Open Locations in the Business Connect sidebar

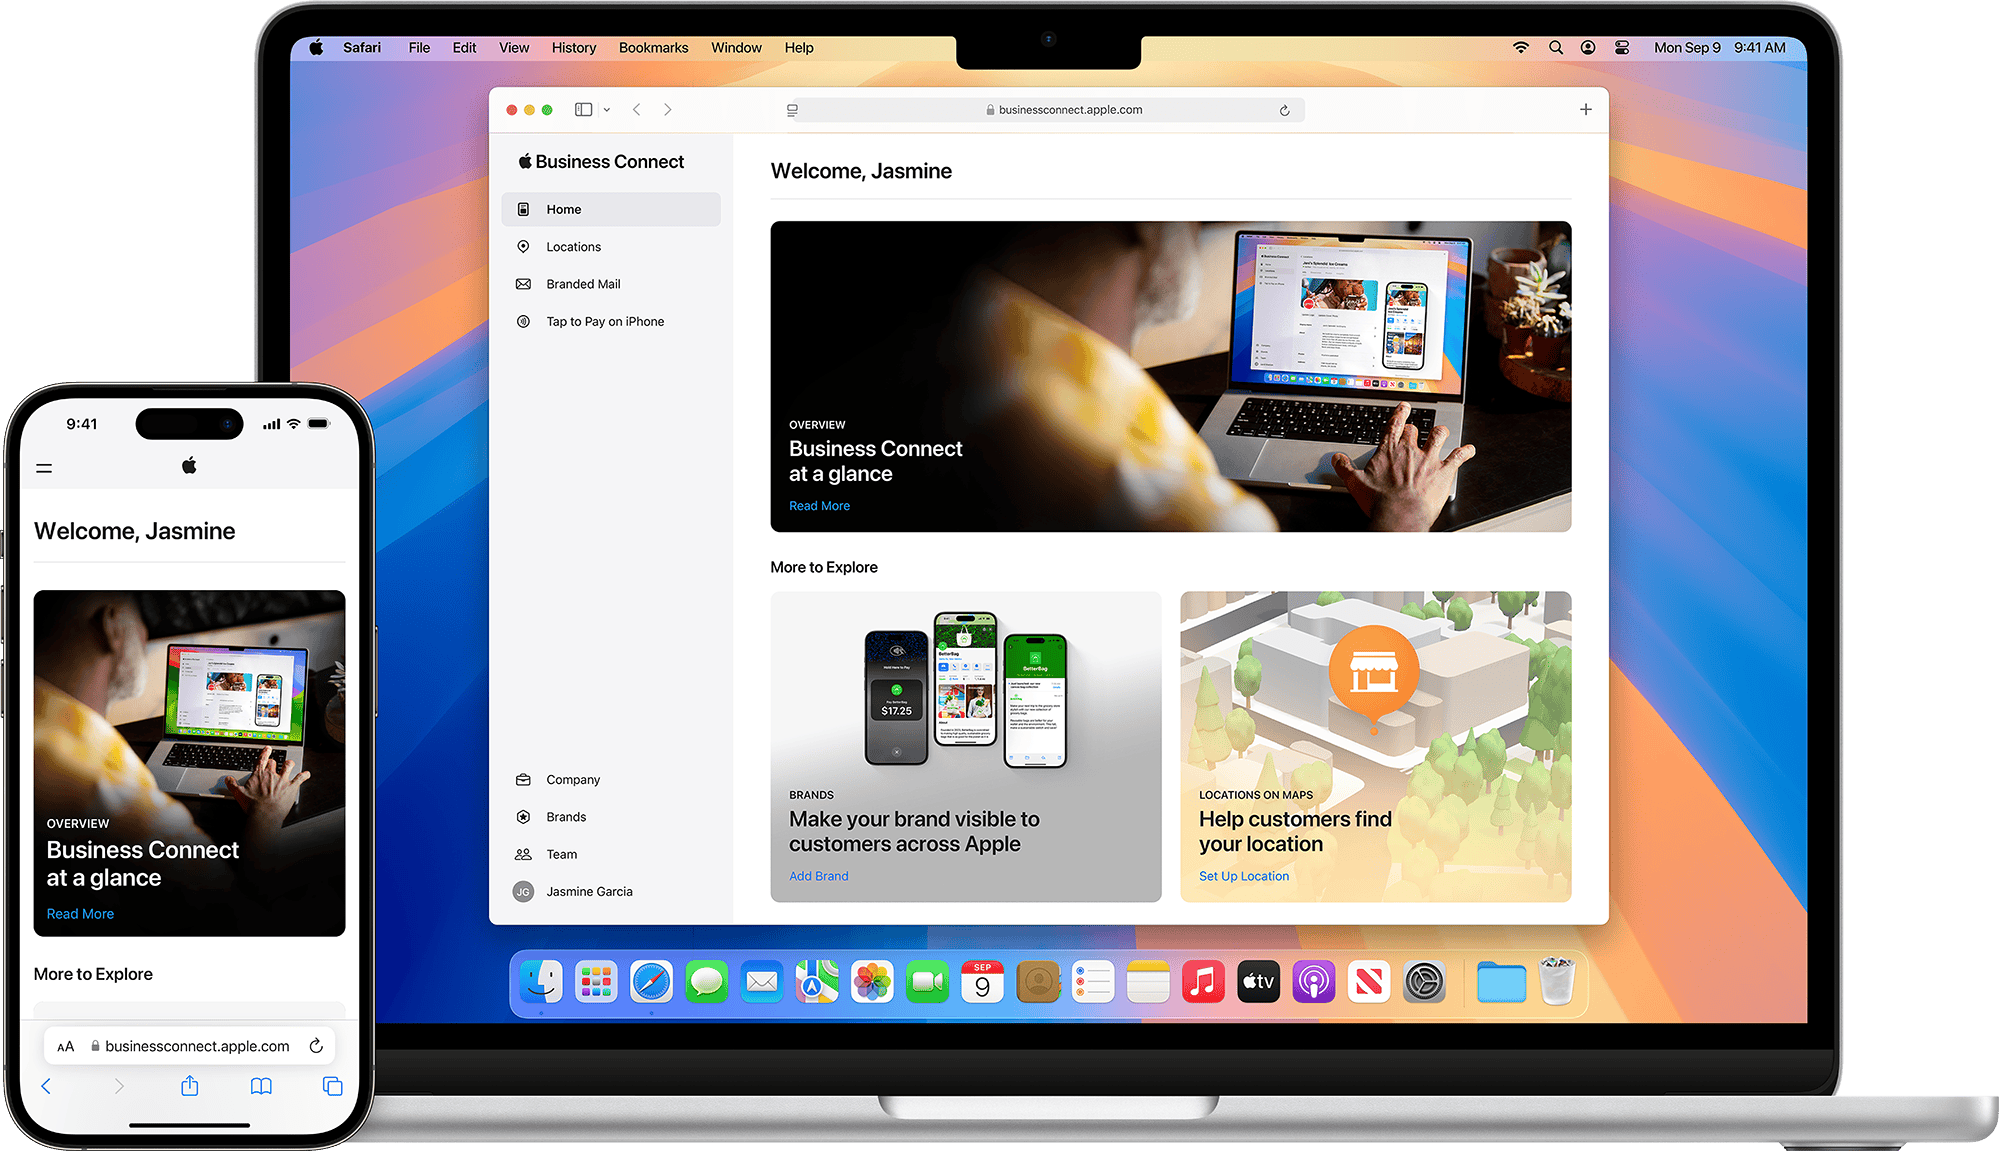pos(573,247)
